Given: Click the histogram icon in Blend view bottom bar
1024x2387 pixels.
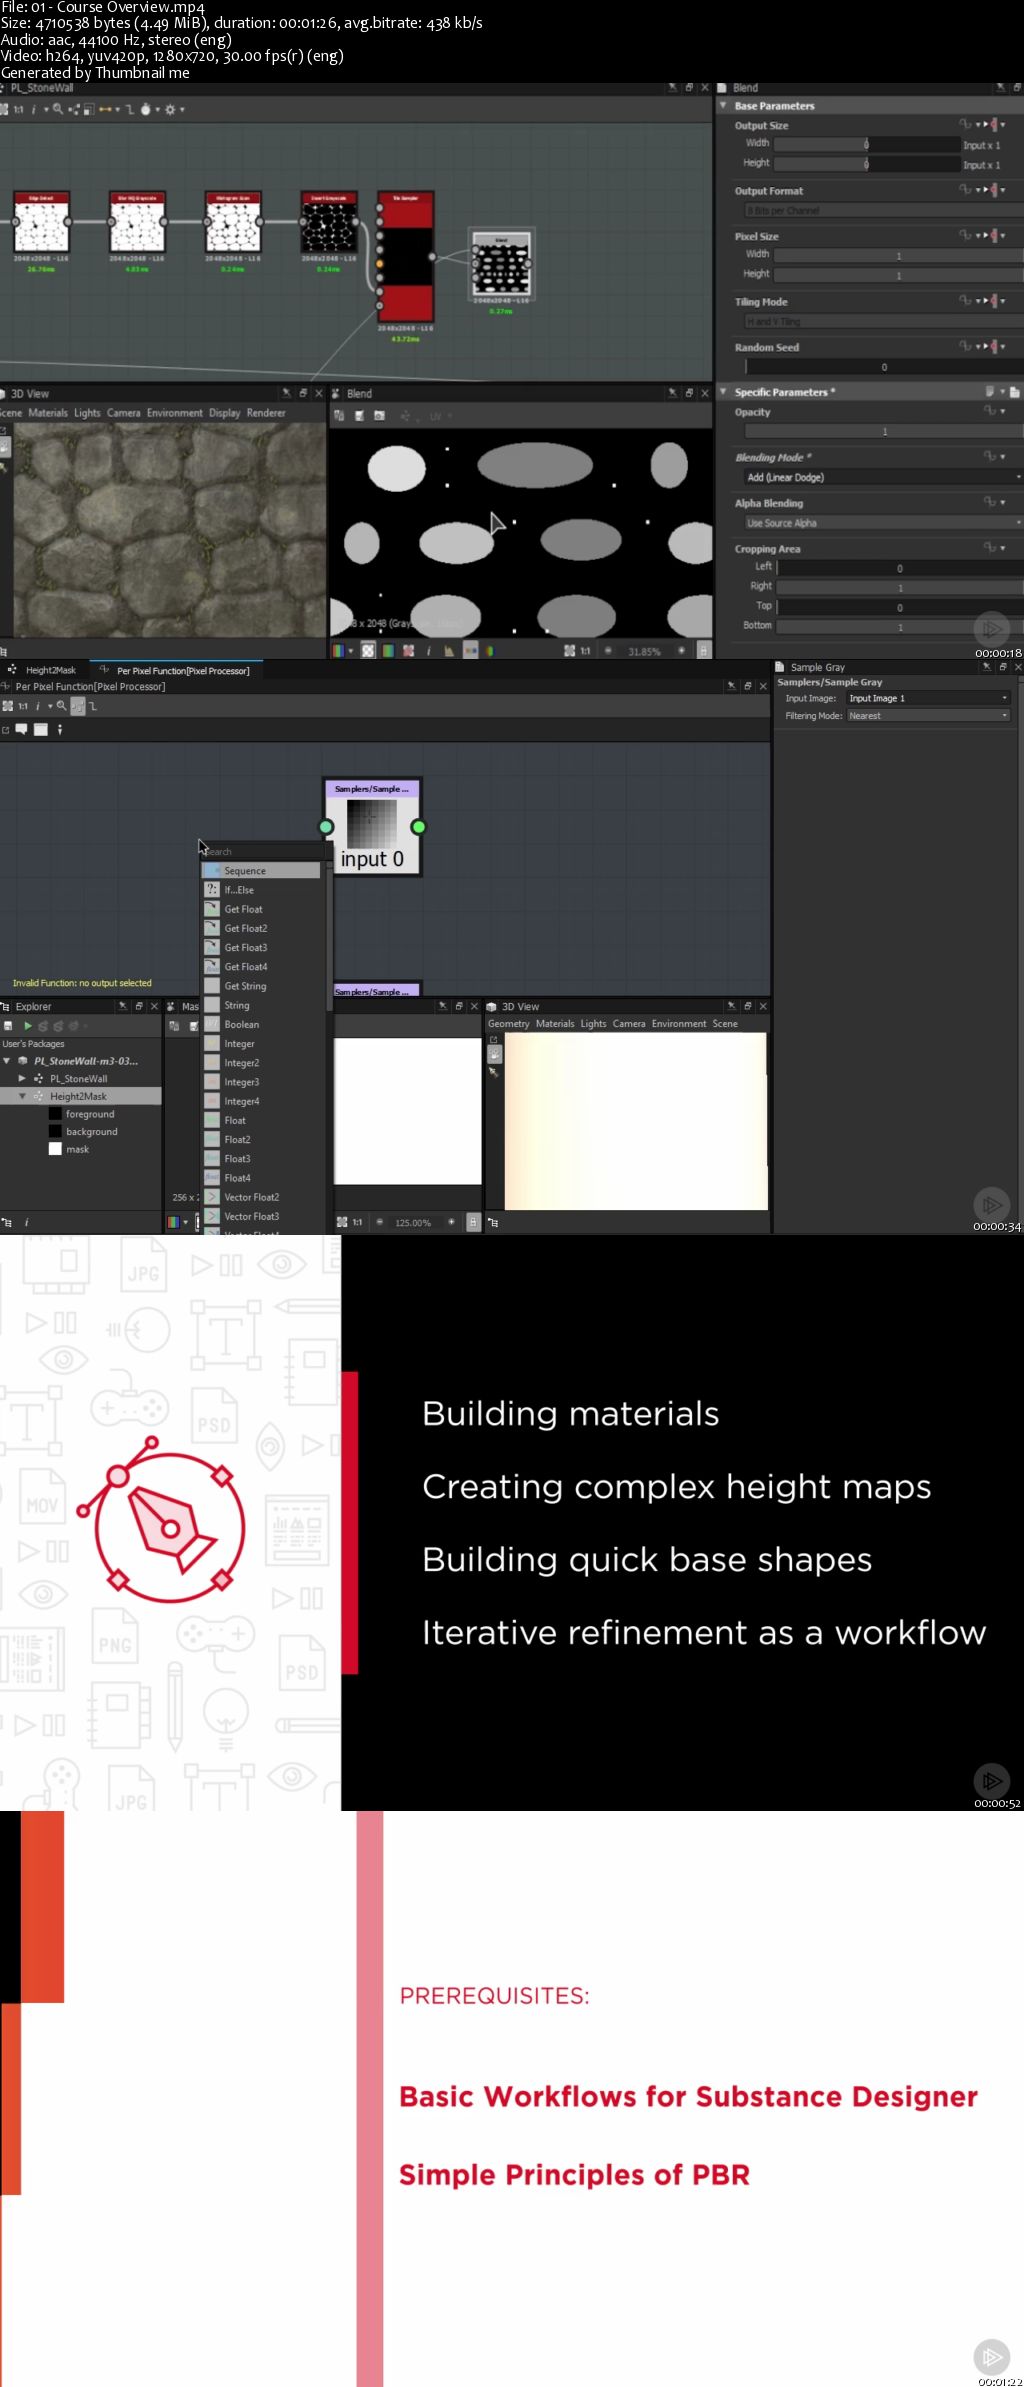Looking at the screenshot, I should 449,651.
